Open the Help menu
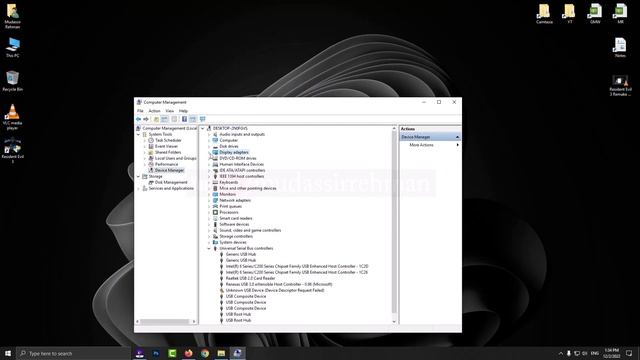This screenshot has height=360, width=640. click(x=183, y=111)
